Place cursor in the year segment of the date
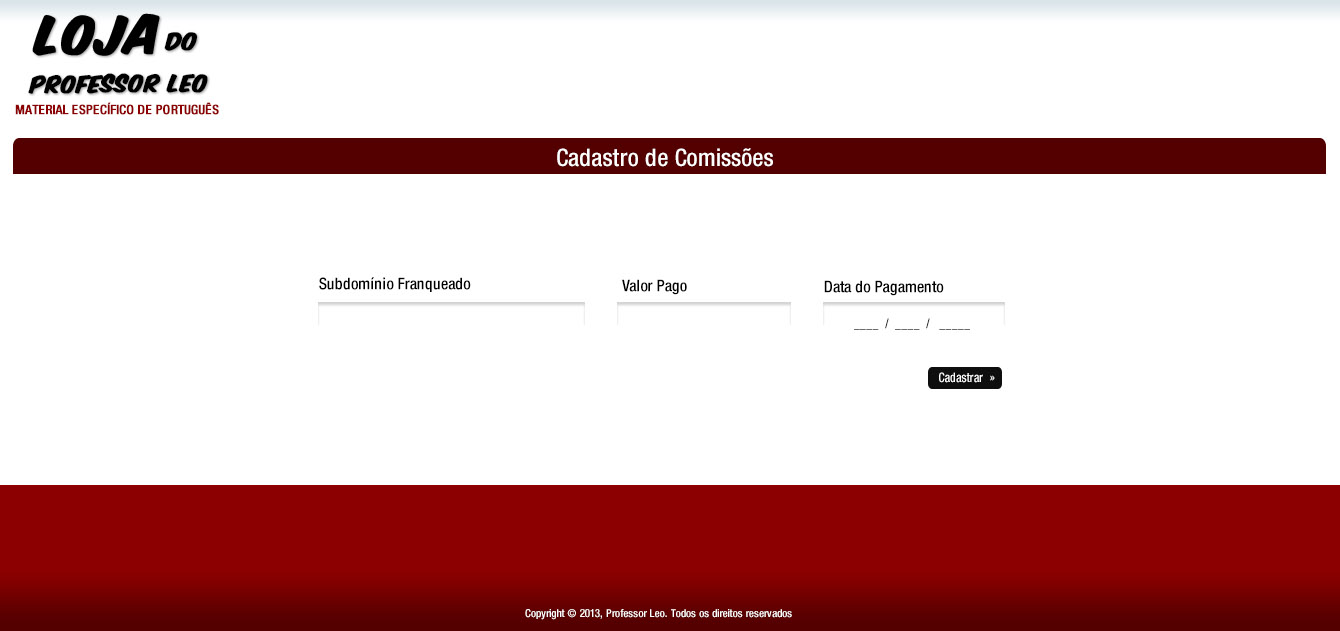Image resolution: width=1340 pixels, height=631 pixels. [x=954, y=324]
